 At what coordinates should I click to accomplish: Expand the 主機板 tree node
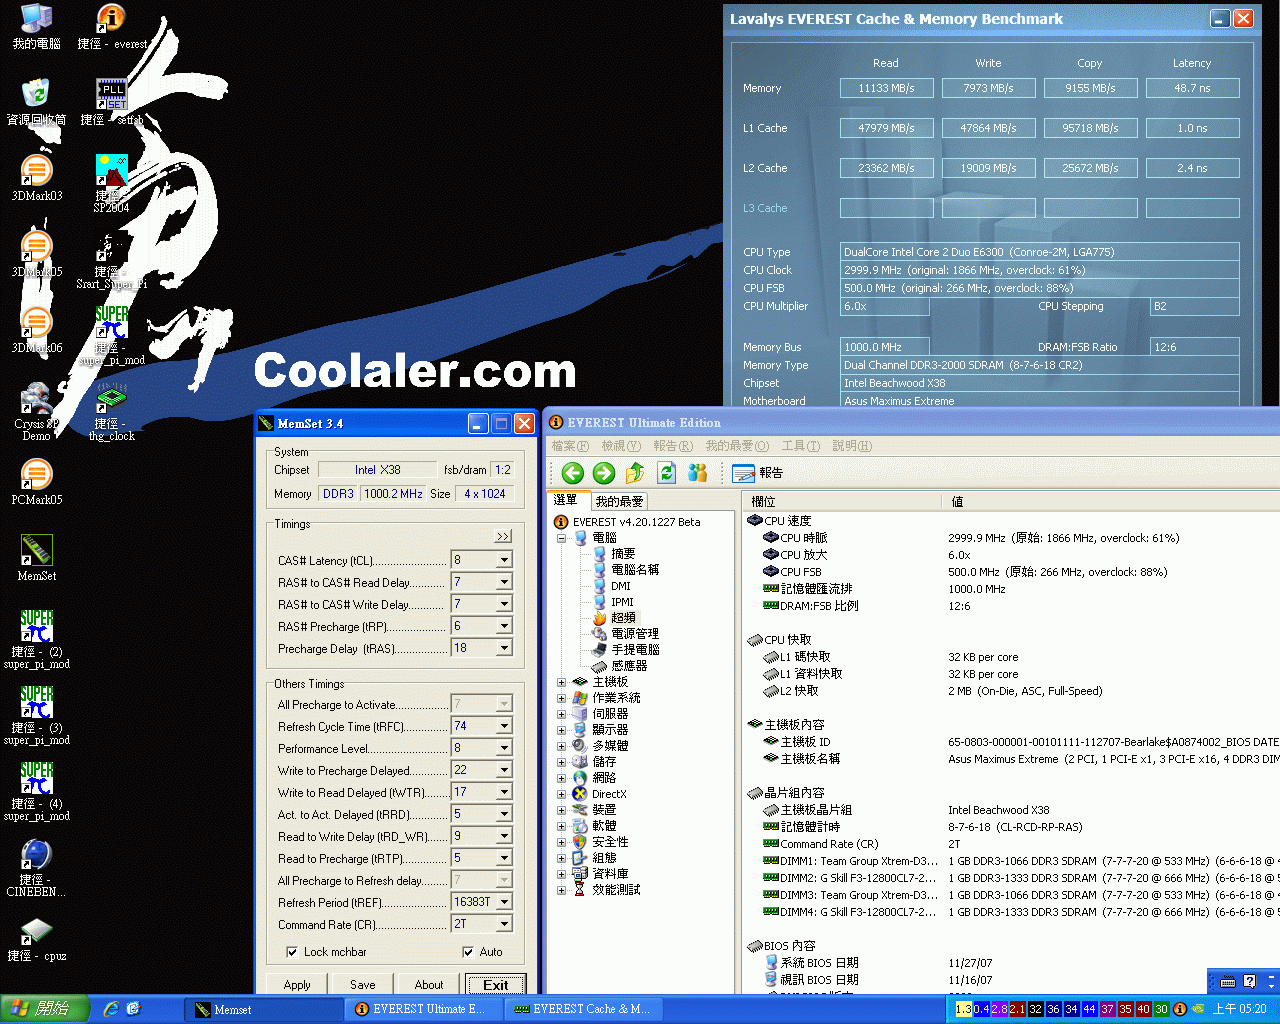click(x=561, y=682)
